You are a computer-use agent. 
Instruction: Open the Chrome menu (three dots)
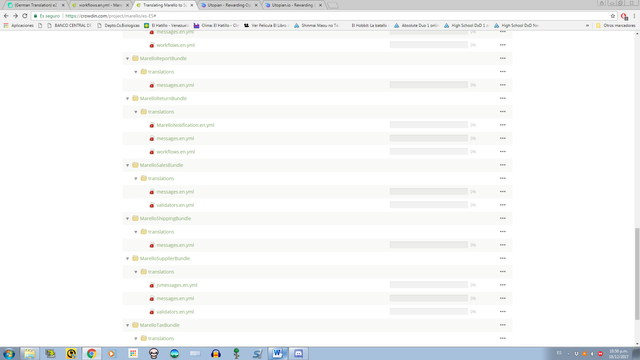point(634,16)
